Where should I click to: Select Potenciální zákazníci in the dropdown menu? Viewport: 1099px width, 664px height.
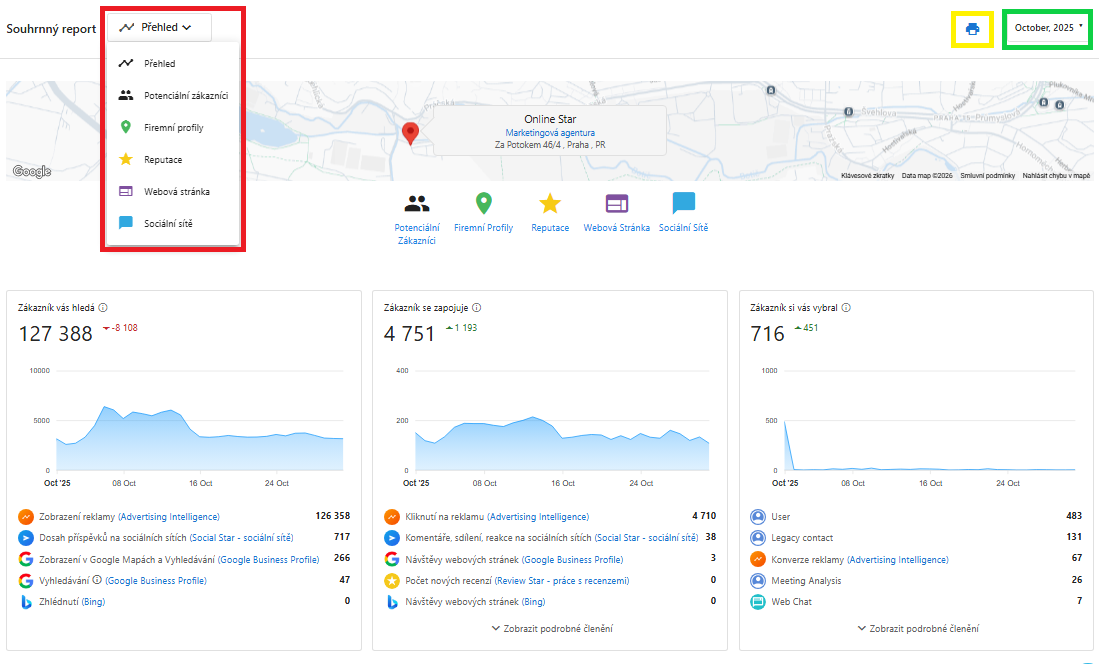[172, 95]
